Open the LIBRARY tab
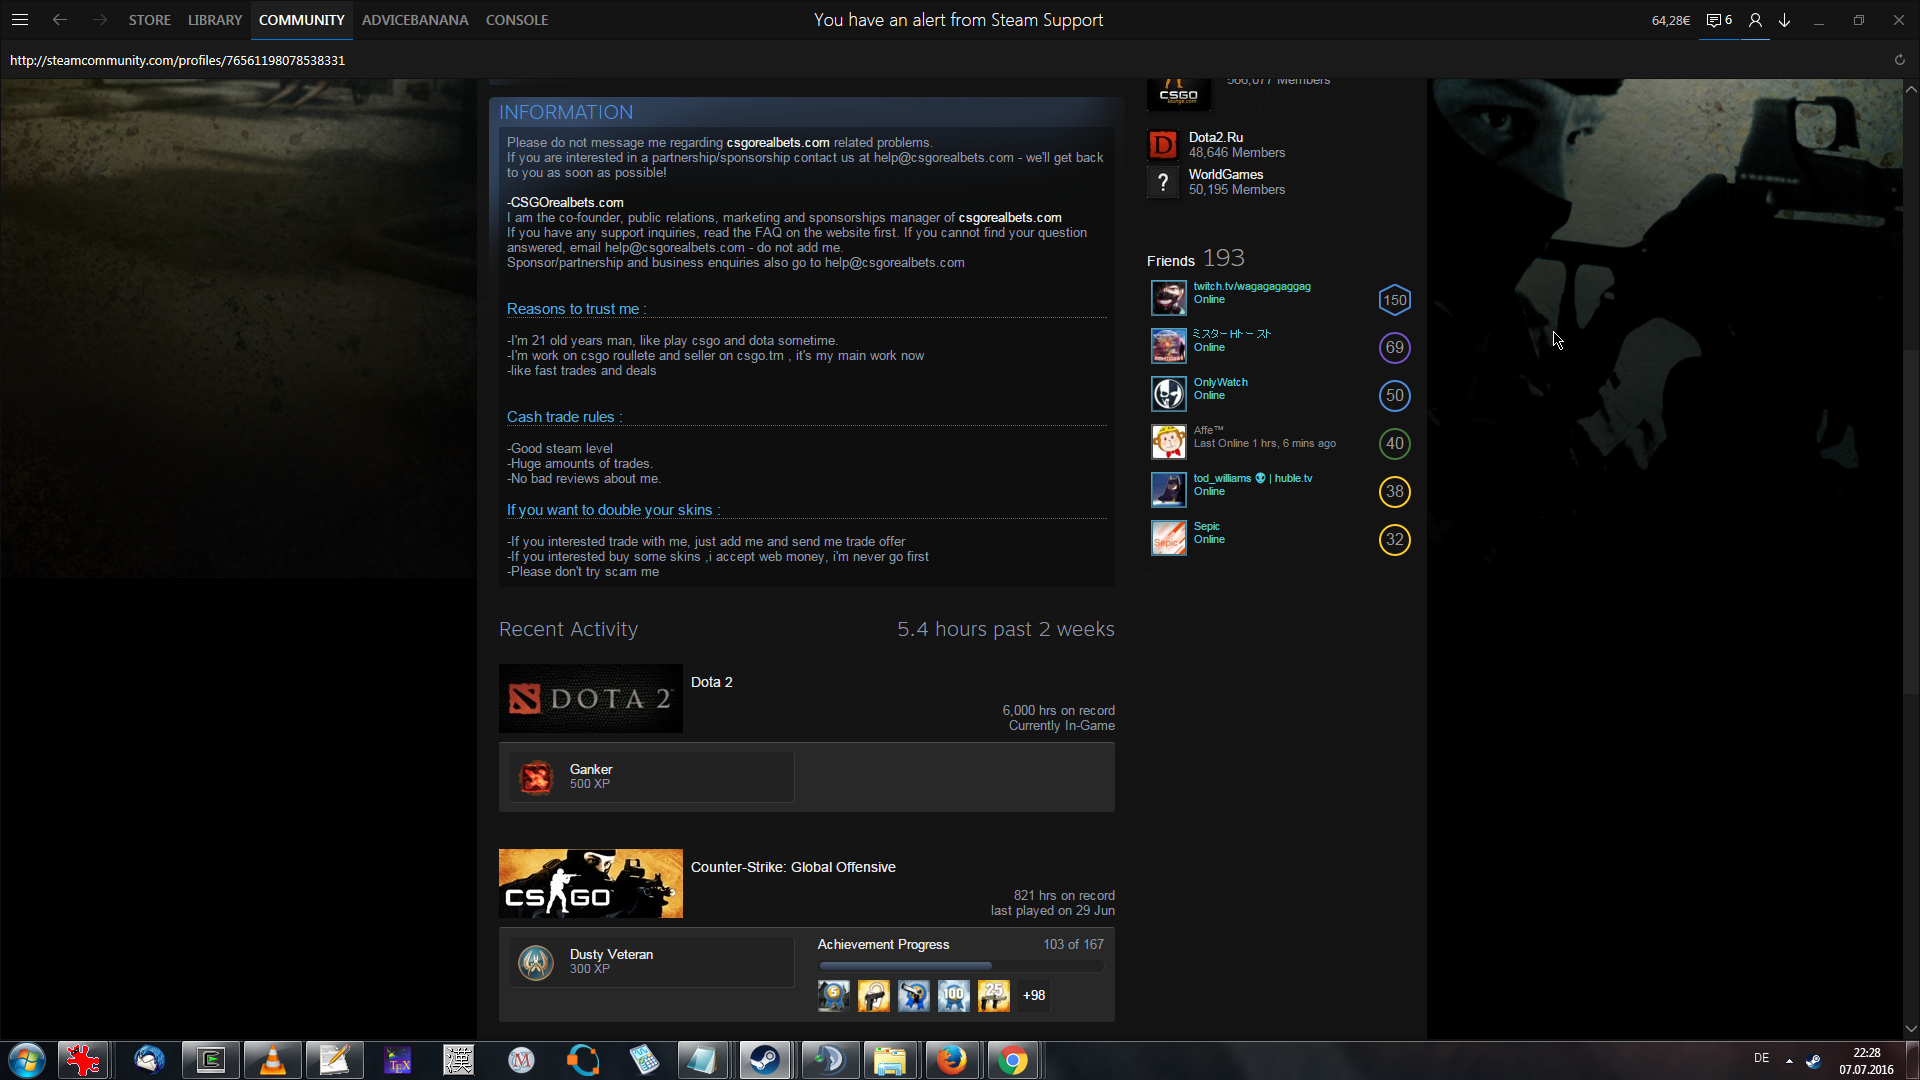Screen dimensions: 1920x1080 click(215, 20)
